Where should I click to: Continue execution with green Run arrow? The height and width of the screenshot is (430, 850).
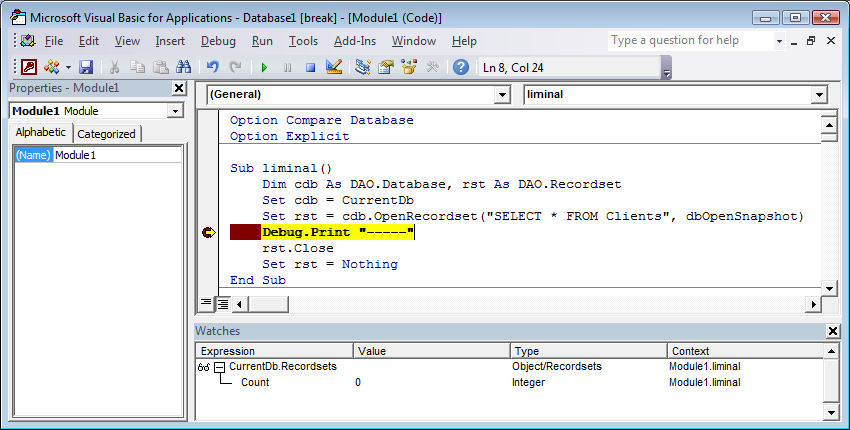[x=265, y=68]
